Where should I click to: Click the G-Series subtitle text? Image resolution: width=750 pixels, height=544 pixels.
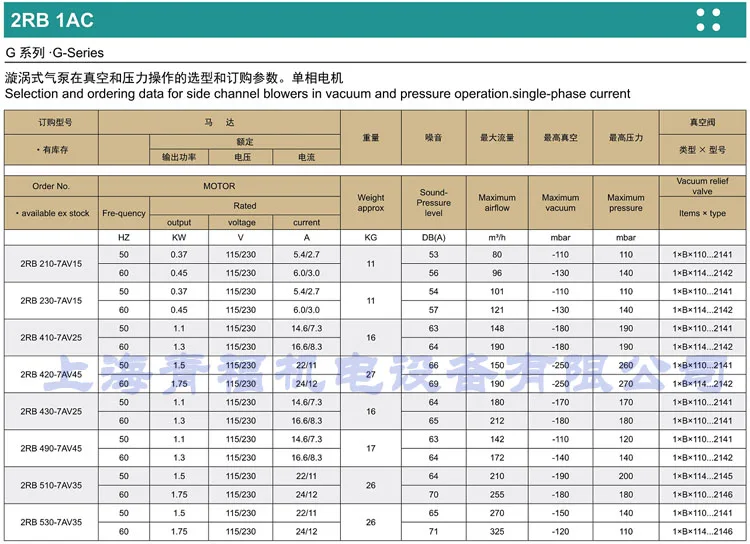55,53
